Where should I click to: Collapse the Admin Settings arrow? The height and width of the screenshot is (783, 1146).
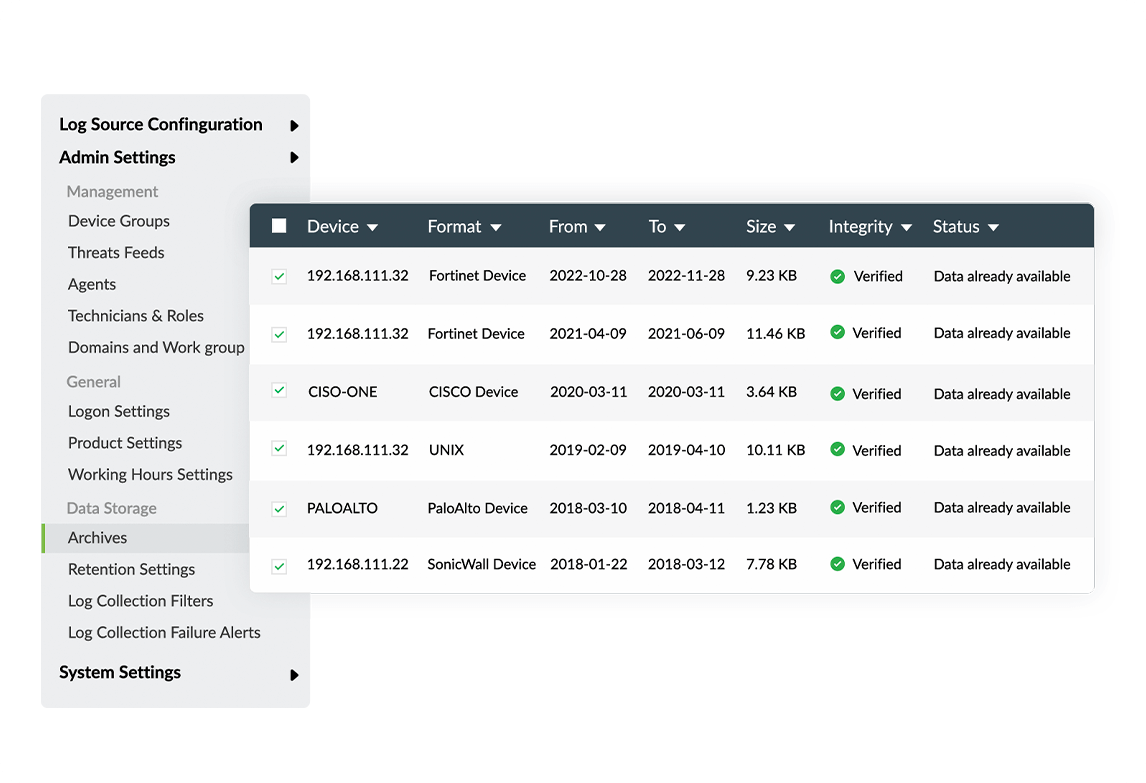coord(294,158)
